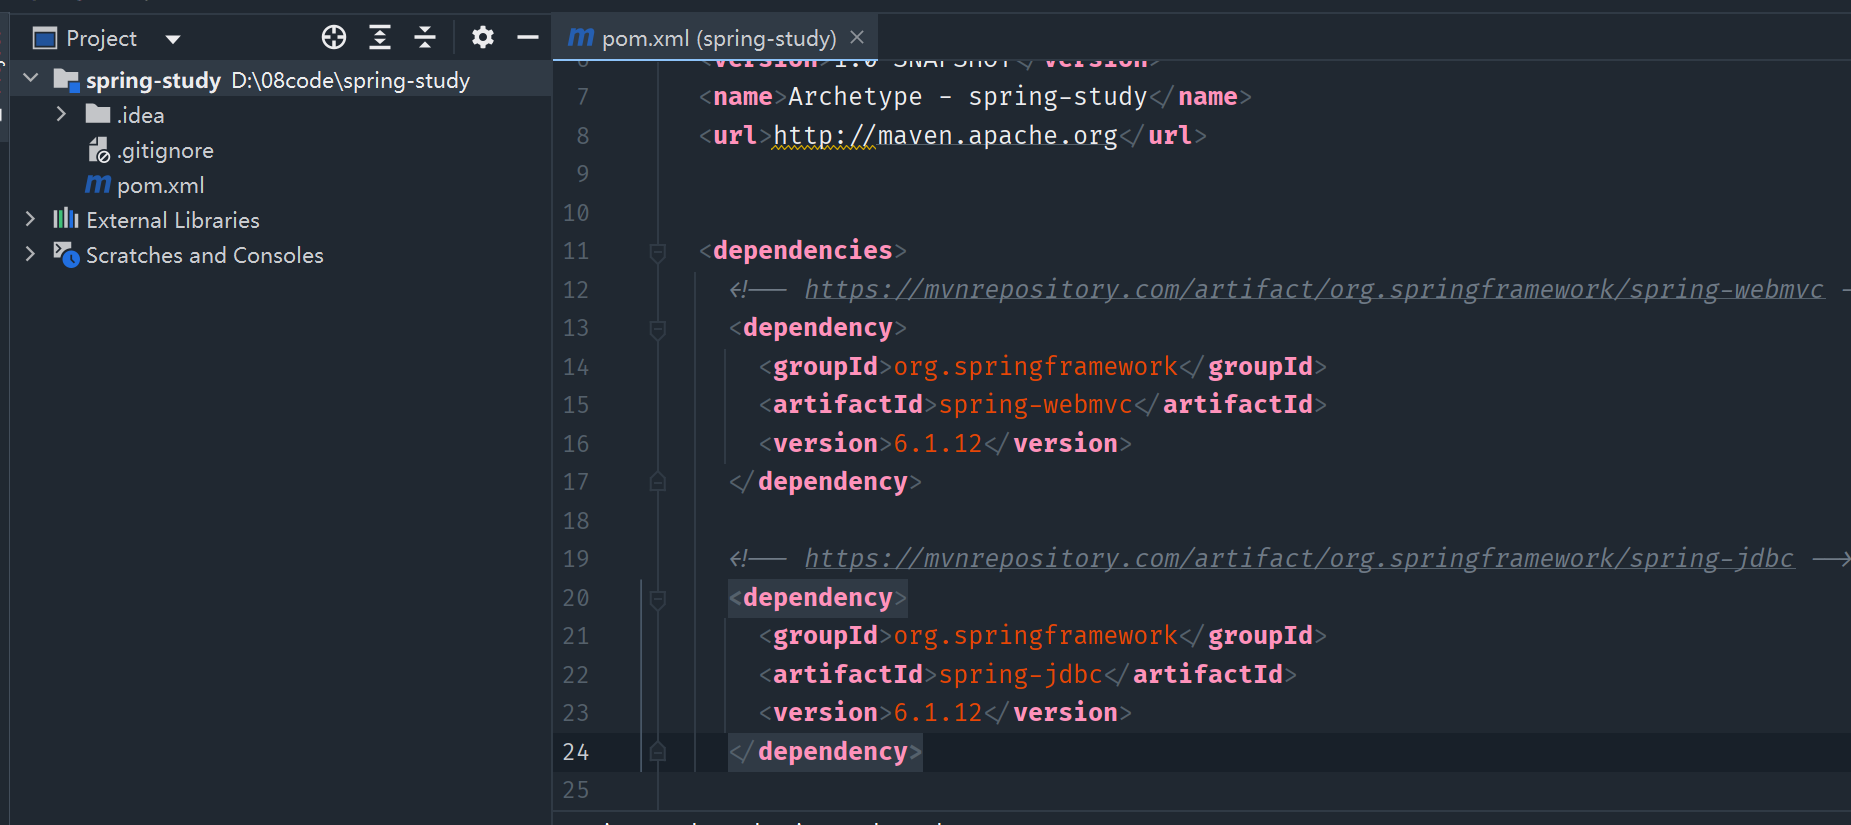Click the External Libraries bar-chart icon
This screenshot has width=1851, height=825.
[x=66, y=218]
